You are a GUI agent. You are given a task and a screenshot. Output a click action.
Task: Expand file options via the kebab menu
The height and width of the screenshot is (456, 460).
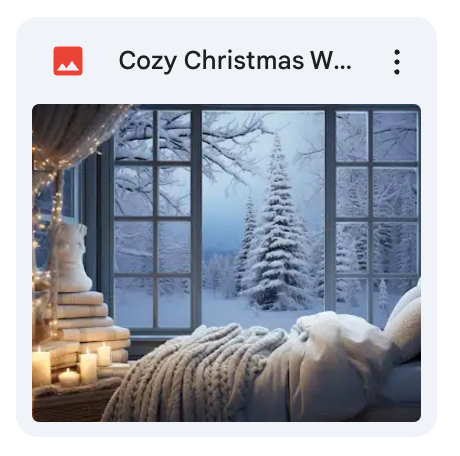tap(396, 62)
